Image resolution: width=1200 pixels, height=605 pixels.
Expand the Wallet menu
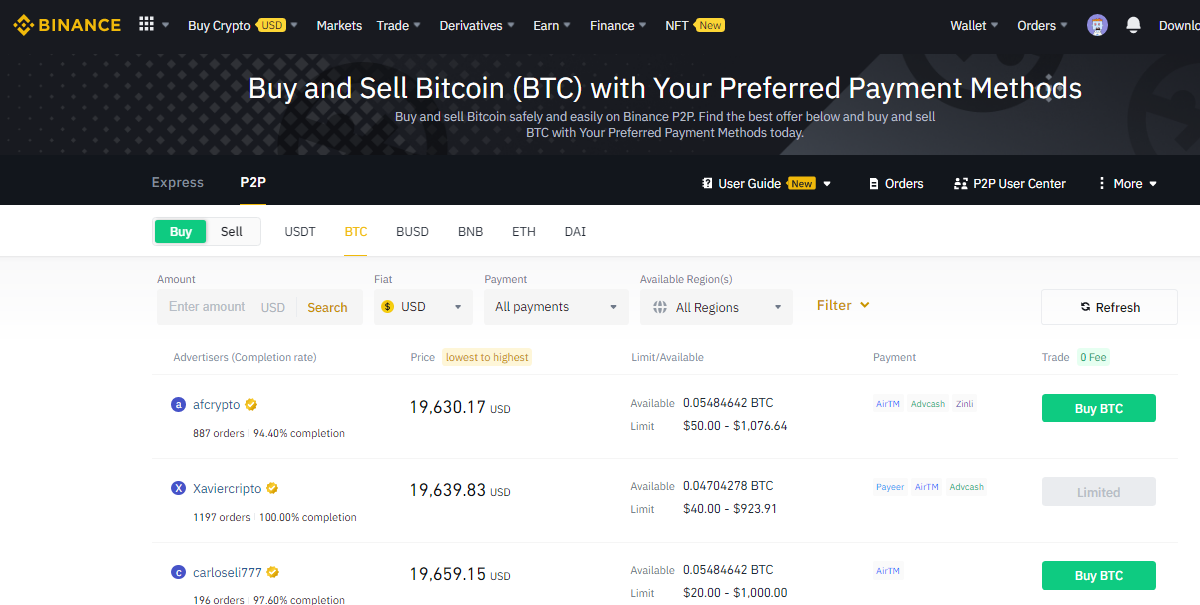(x=975, y=26)
